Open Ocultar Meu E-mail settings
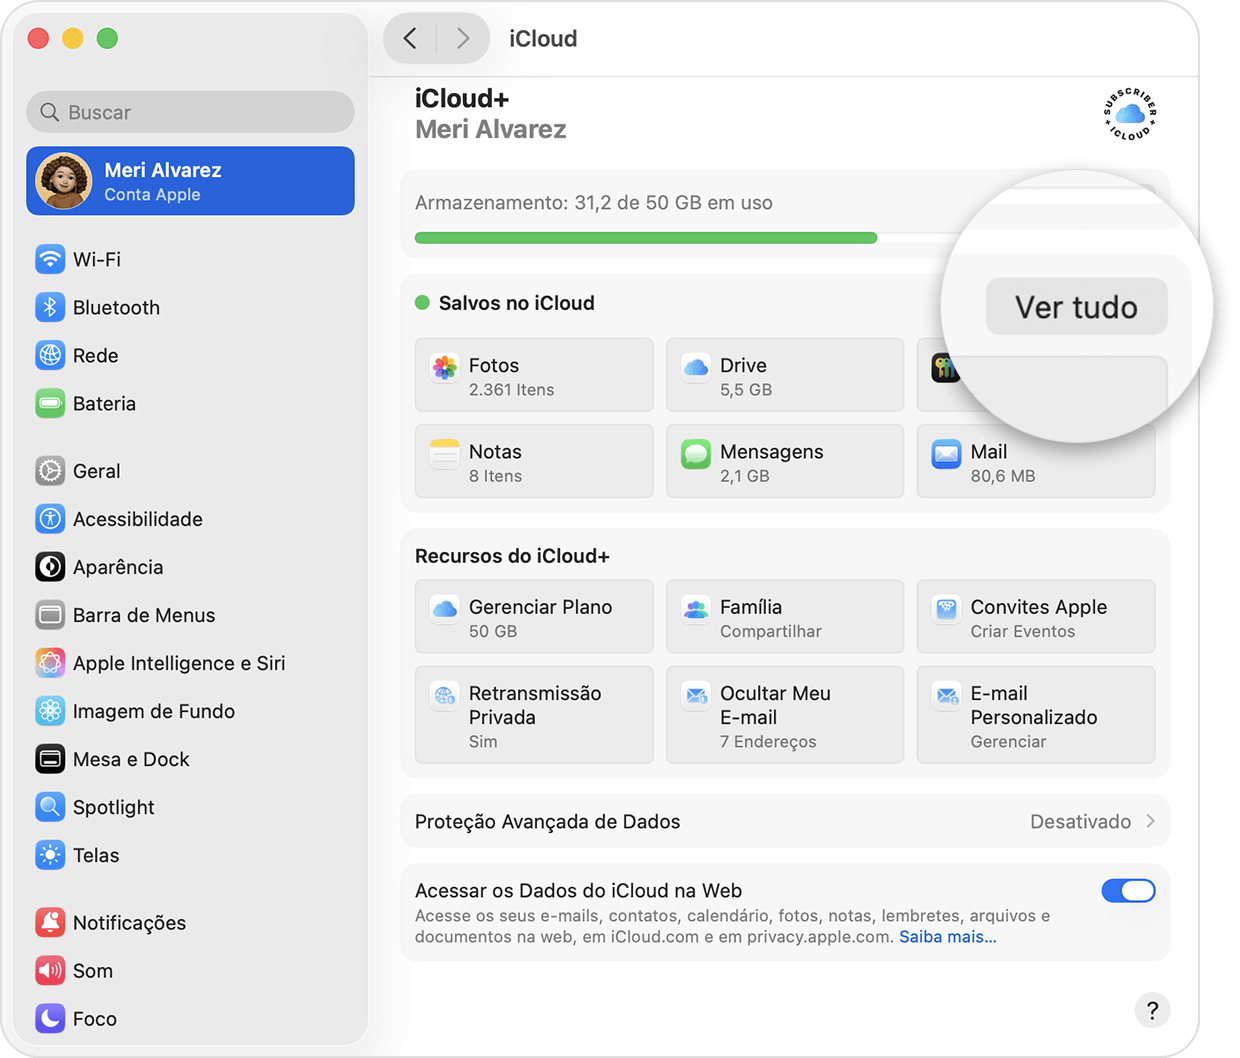This screenshot has height=1058, width=1240. (784, 715)
